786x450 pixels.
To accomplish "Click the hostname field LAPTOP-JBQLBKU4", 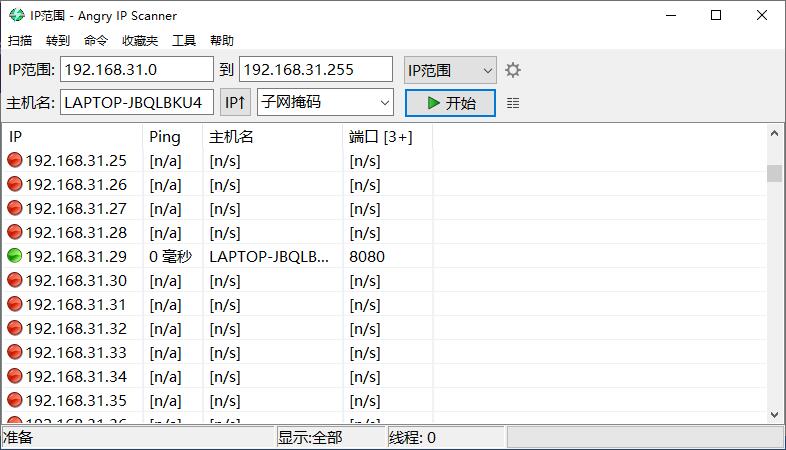I will point(137,102).
